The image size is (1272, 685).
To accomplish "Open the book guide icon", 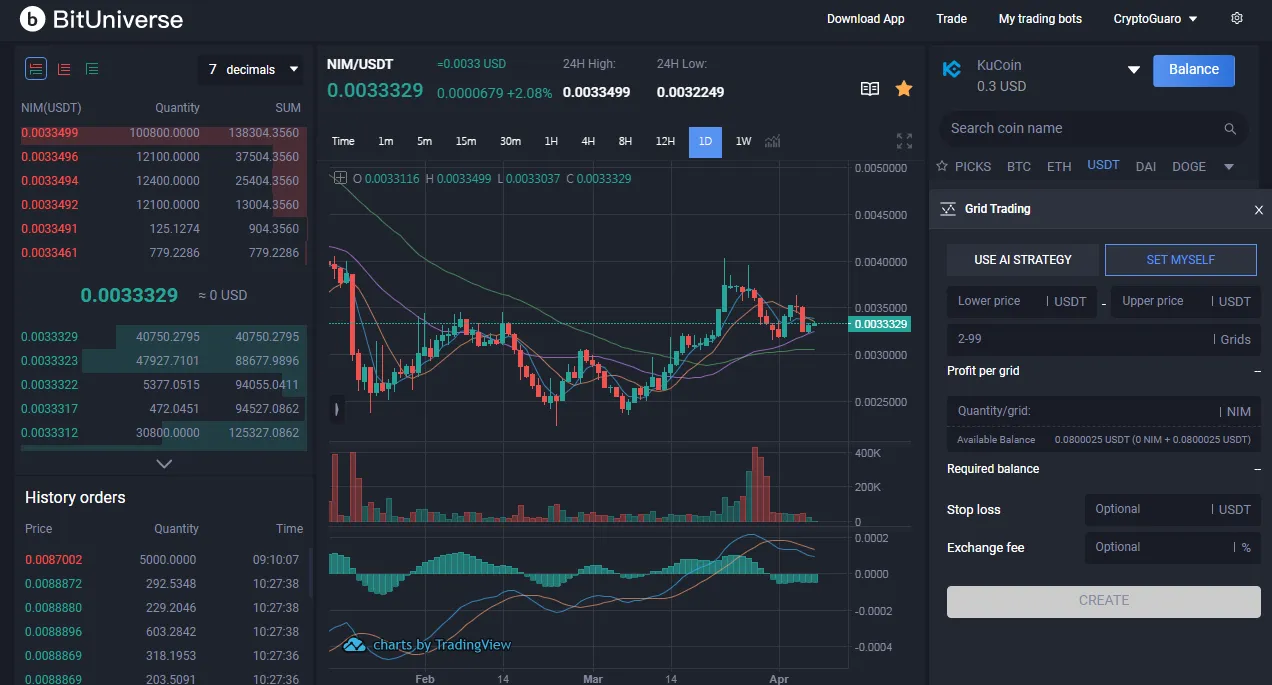I will tap(870, 89).
